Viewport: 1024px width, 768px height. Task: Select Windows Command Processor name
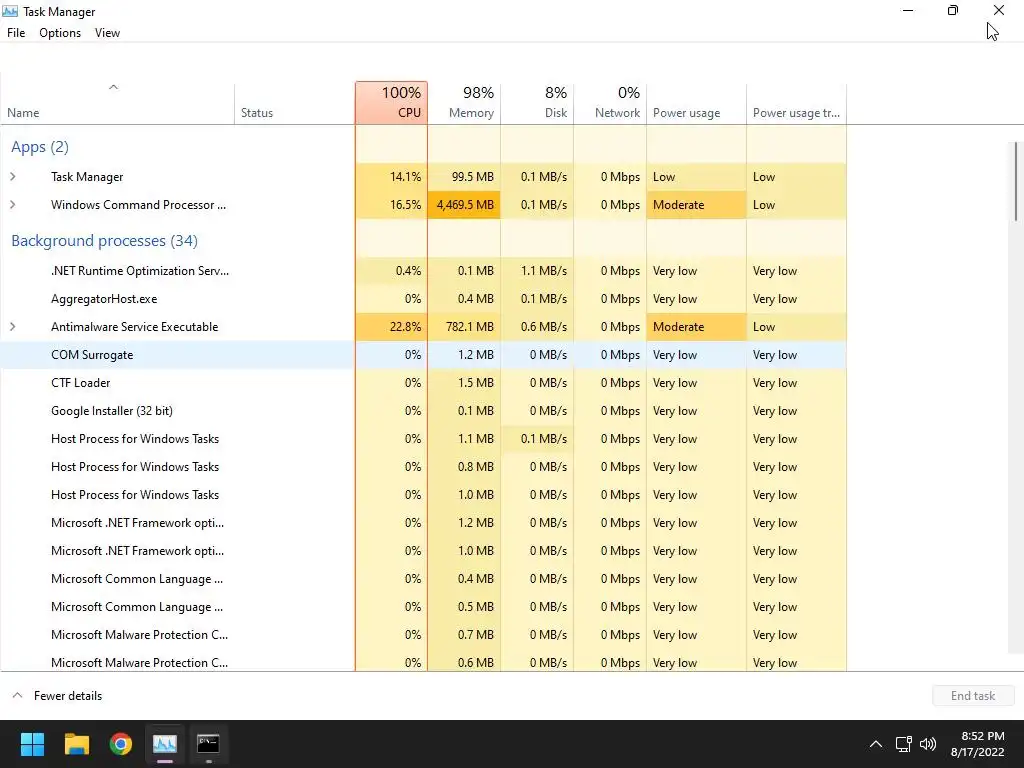click(138, 204)
